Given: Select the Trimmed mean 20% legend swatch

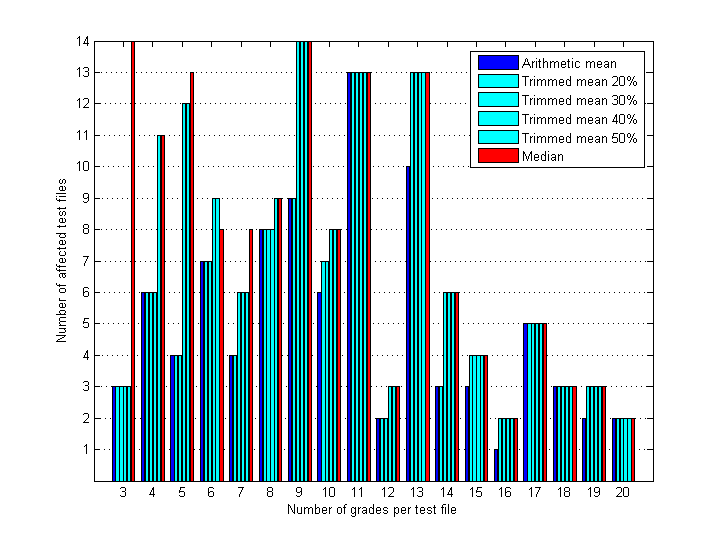Looking at the screenshot, I should [x=497, y=82].
